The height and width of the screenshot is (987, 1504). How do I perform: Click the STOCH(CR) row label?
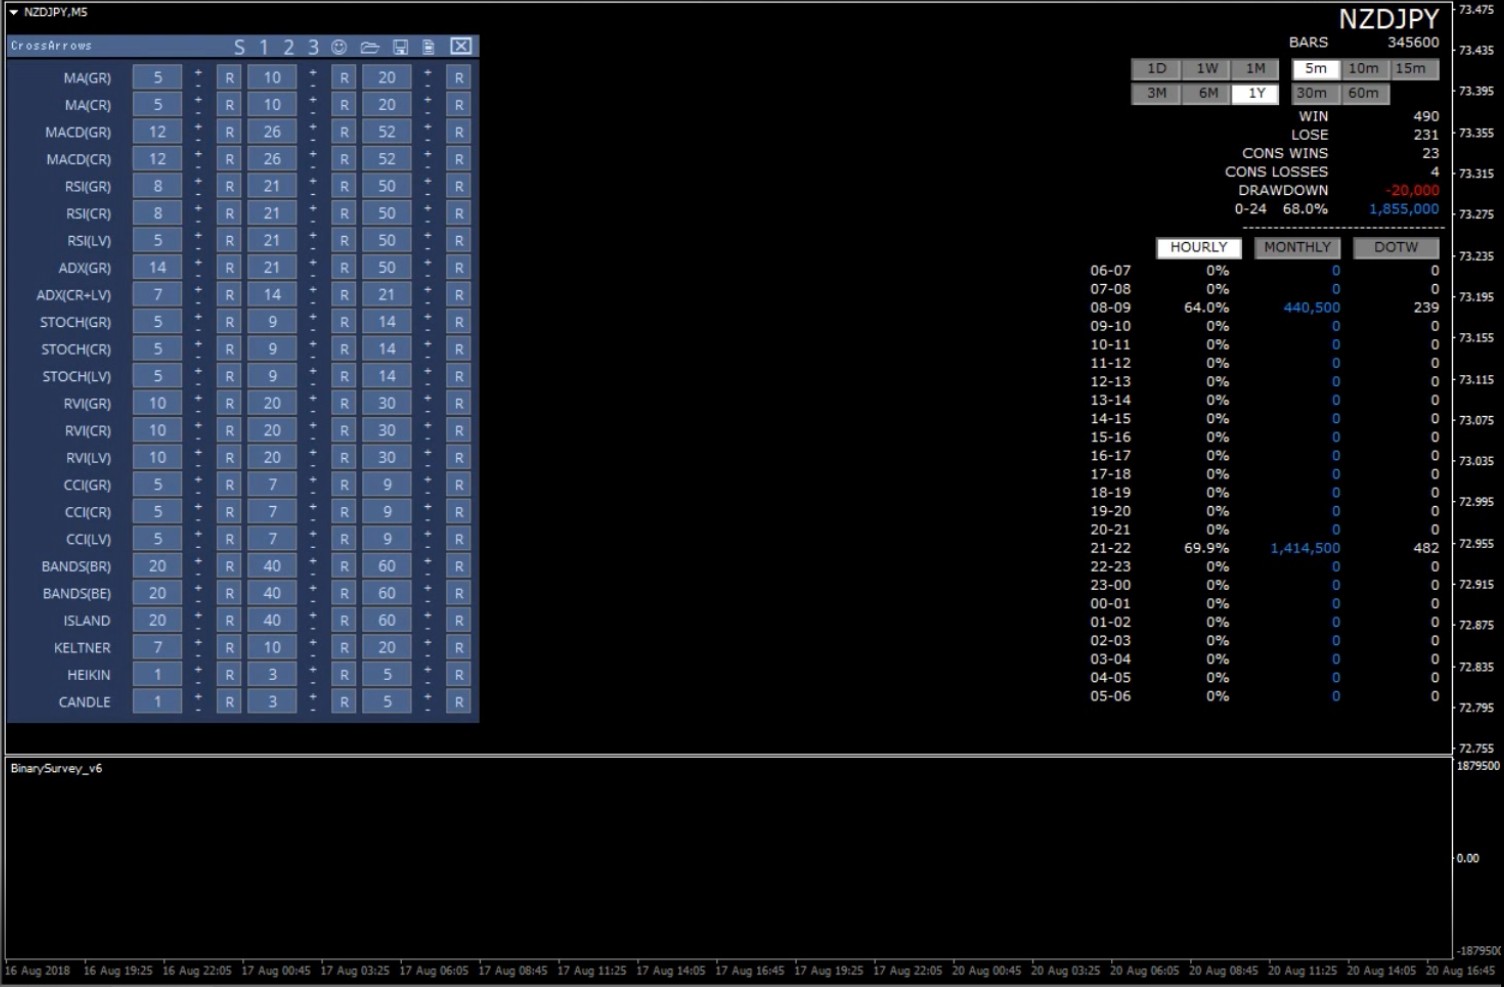(76, 350)
